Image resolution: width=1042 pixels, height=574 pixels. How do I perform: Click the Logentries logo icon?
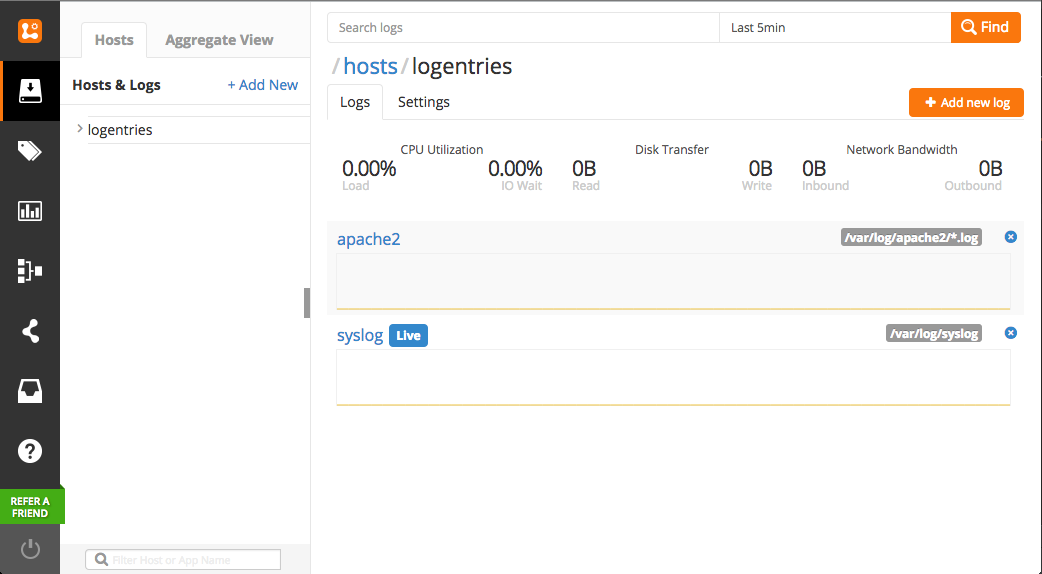(30, 30)
